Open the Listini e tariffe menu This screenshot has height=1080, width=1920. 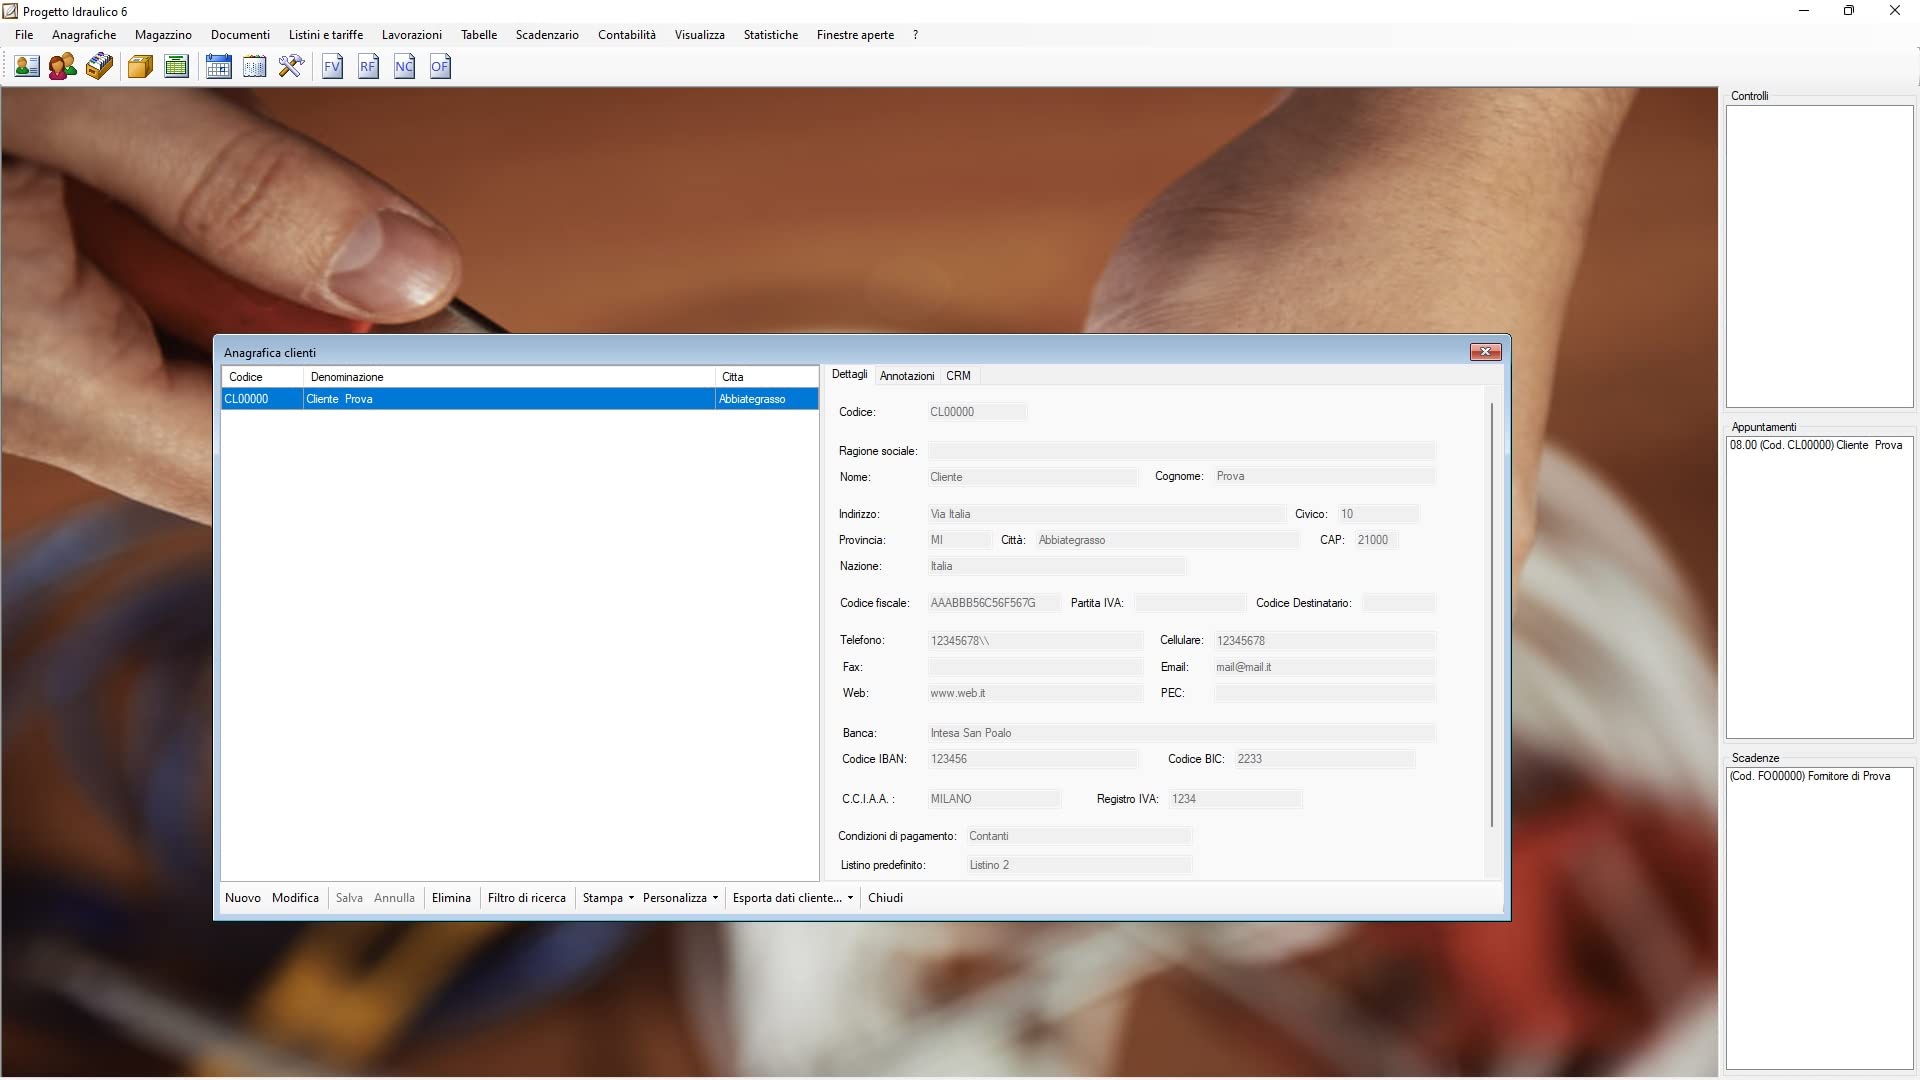click(x=326, y=35)
